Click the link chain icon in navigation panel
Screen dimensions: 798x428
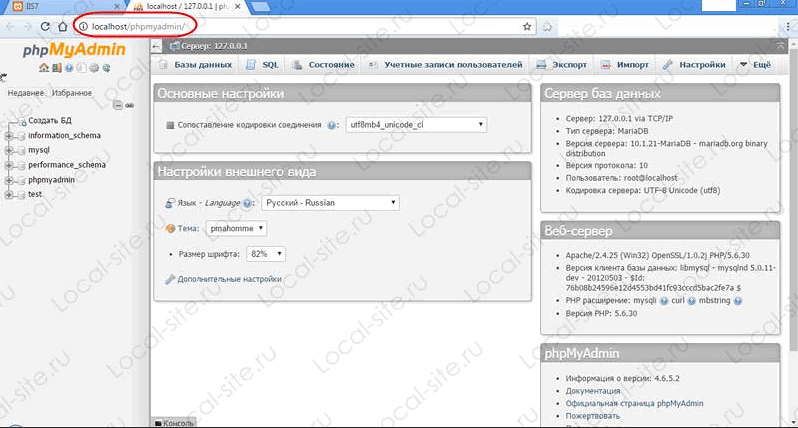point(130,105)
